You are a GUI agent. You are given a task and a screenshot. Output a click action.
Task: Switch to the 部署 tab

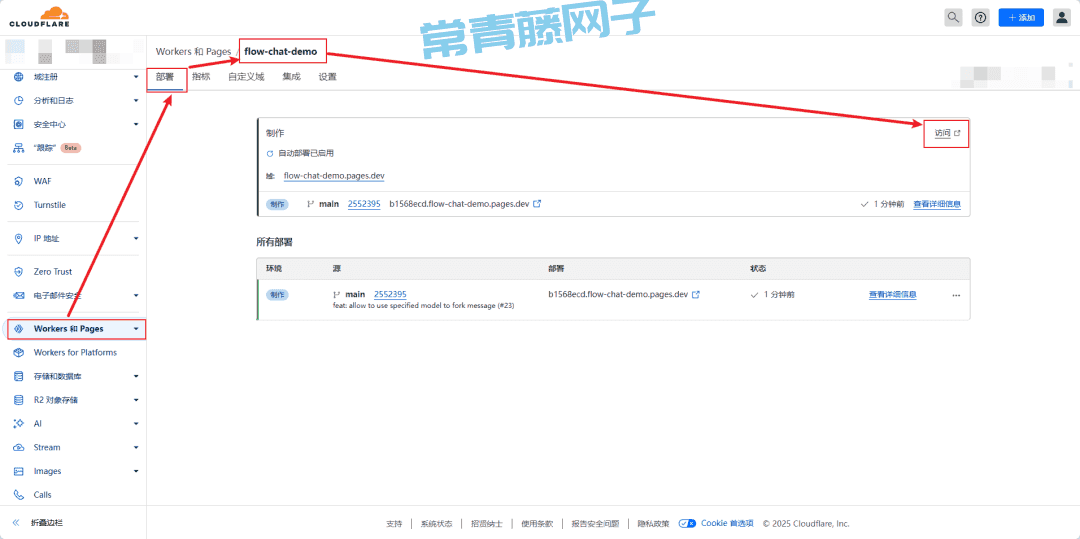tap(165, 77)
